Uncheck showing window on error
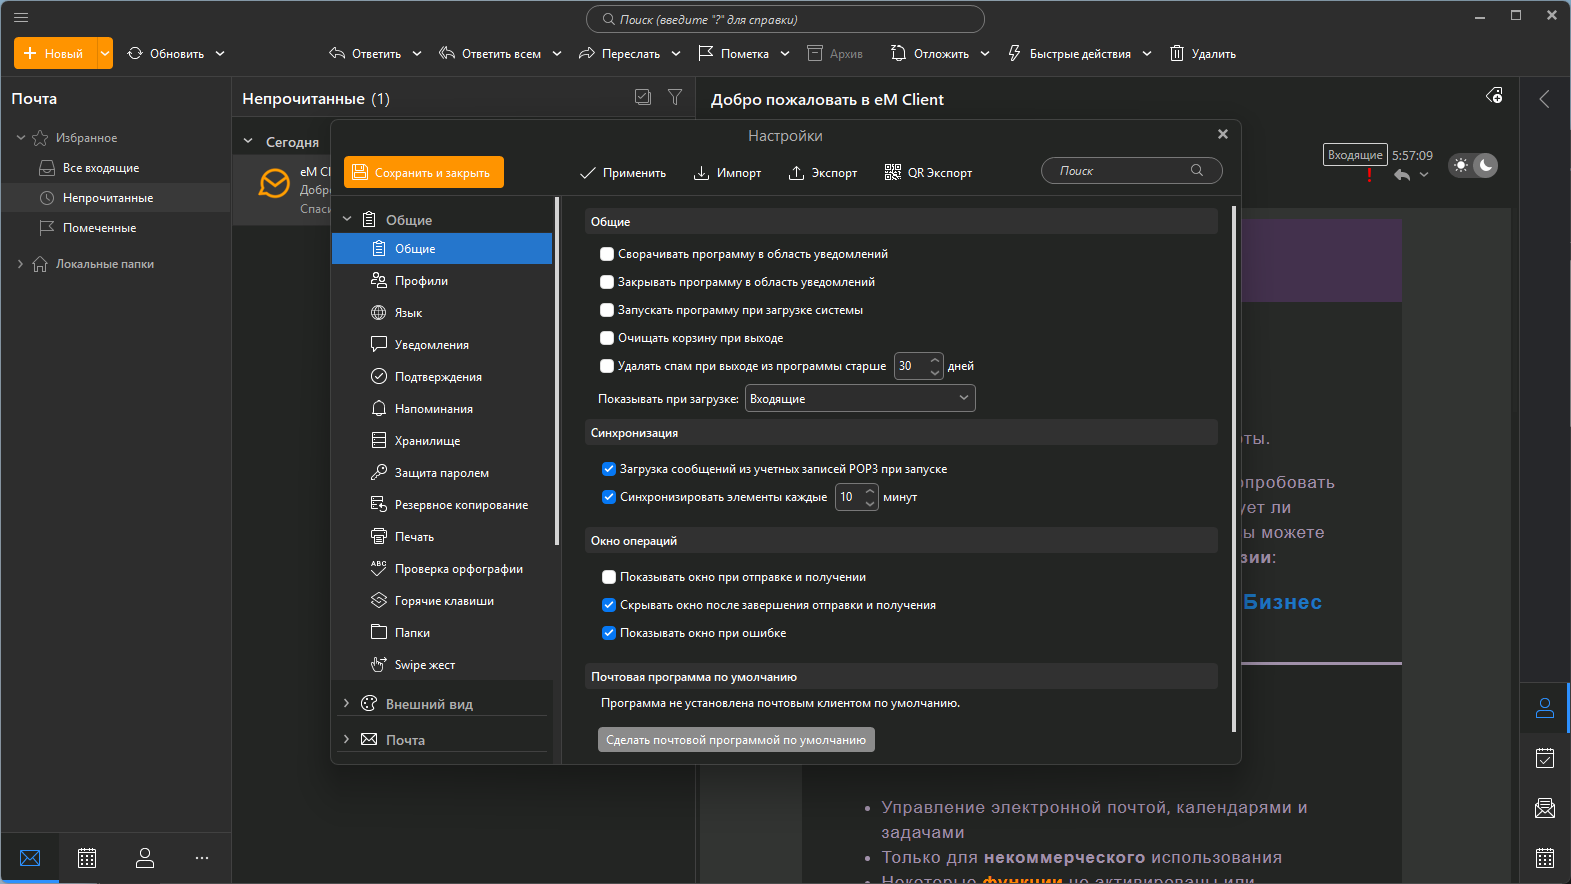The width and height of the screenshot is (1571, 884). pos(609,633)
